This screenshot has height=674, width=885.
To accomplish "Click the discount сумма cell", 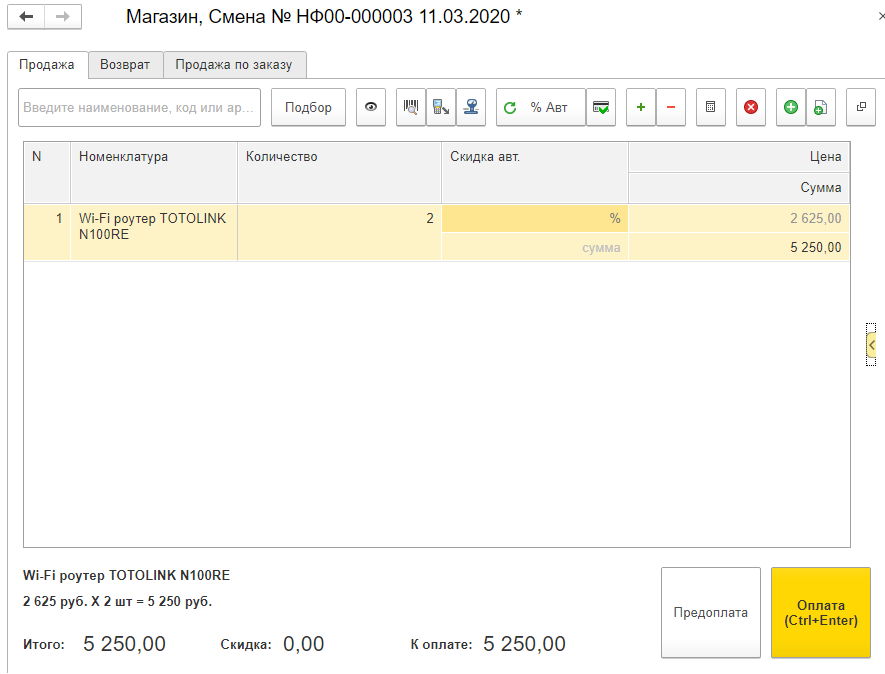I will point(534,247).
